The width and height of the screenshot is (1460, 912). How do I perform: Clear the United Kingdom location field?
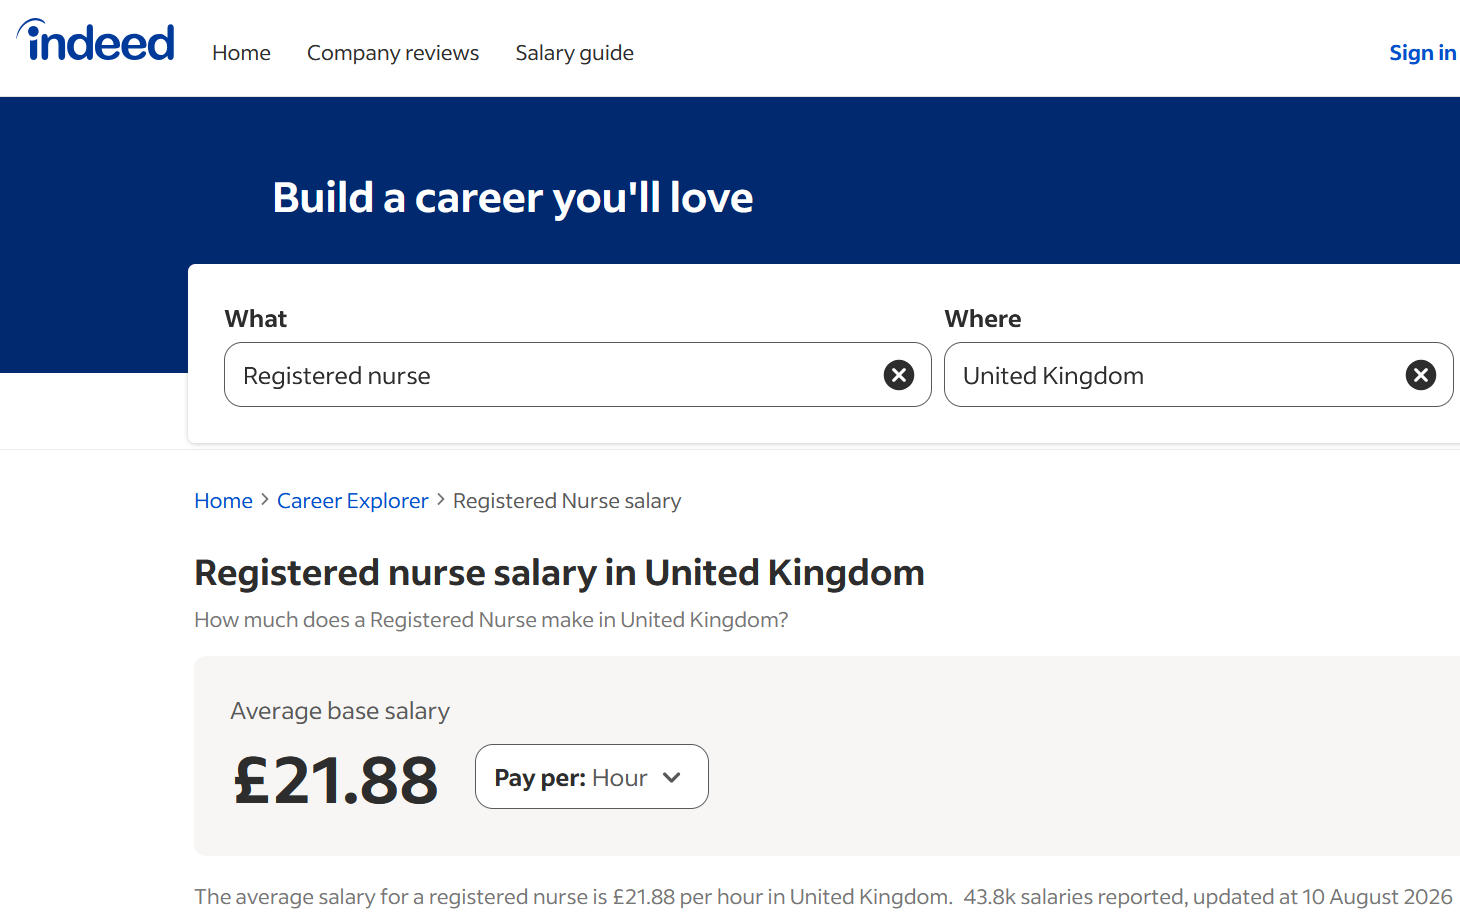[1421, 375]
